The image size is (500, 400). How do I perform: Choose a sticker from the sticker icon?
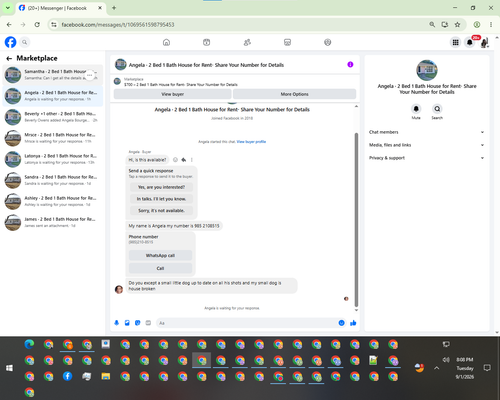coord(138,323)
